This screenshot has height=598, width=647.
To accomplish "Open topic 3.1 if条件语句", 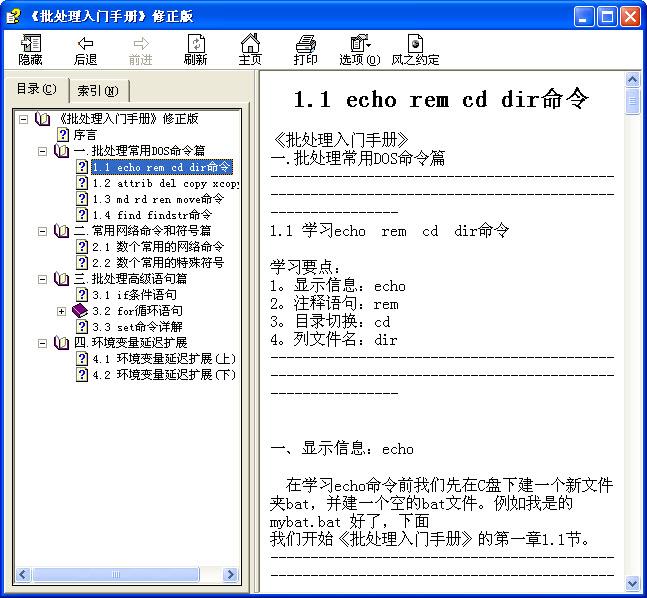I will [135, 295].
